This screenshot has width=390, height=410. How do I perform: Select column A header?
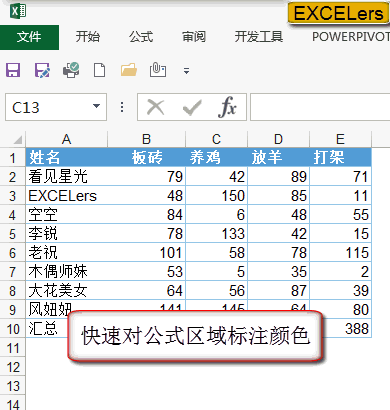(67, 139)
